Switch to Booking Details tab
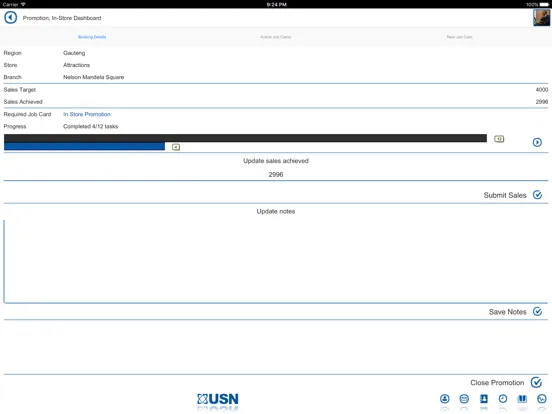 tap(92, 37)
